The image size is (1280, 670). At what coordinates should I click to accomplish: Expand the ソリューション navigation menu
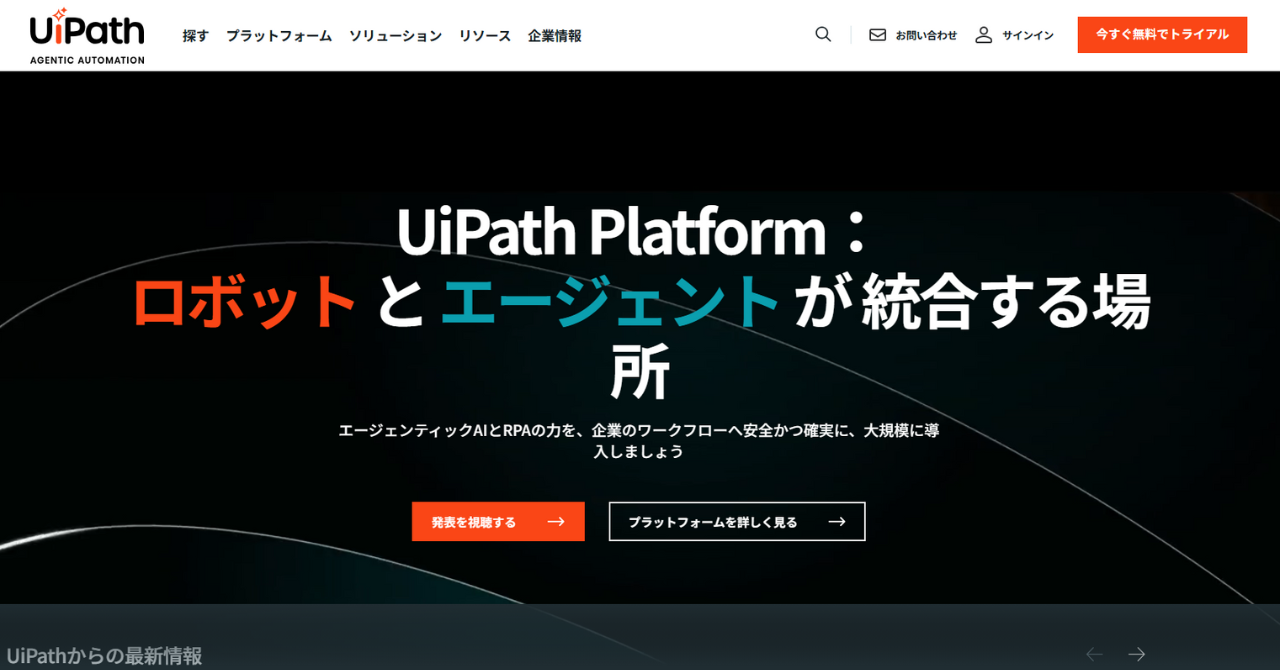click(x=395, y=36)
